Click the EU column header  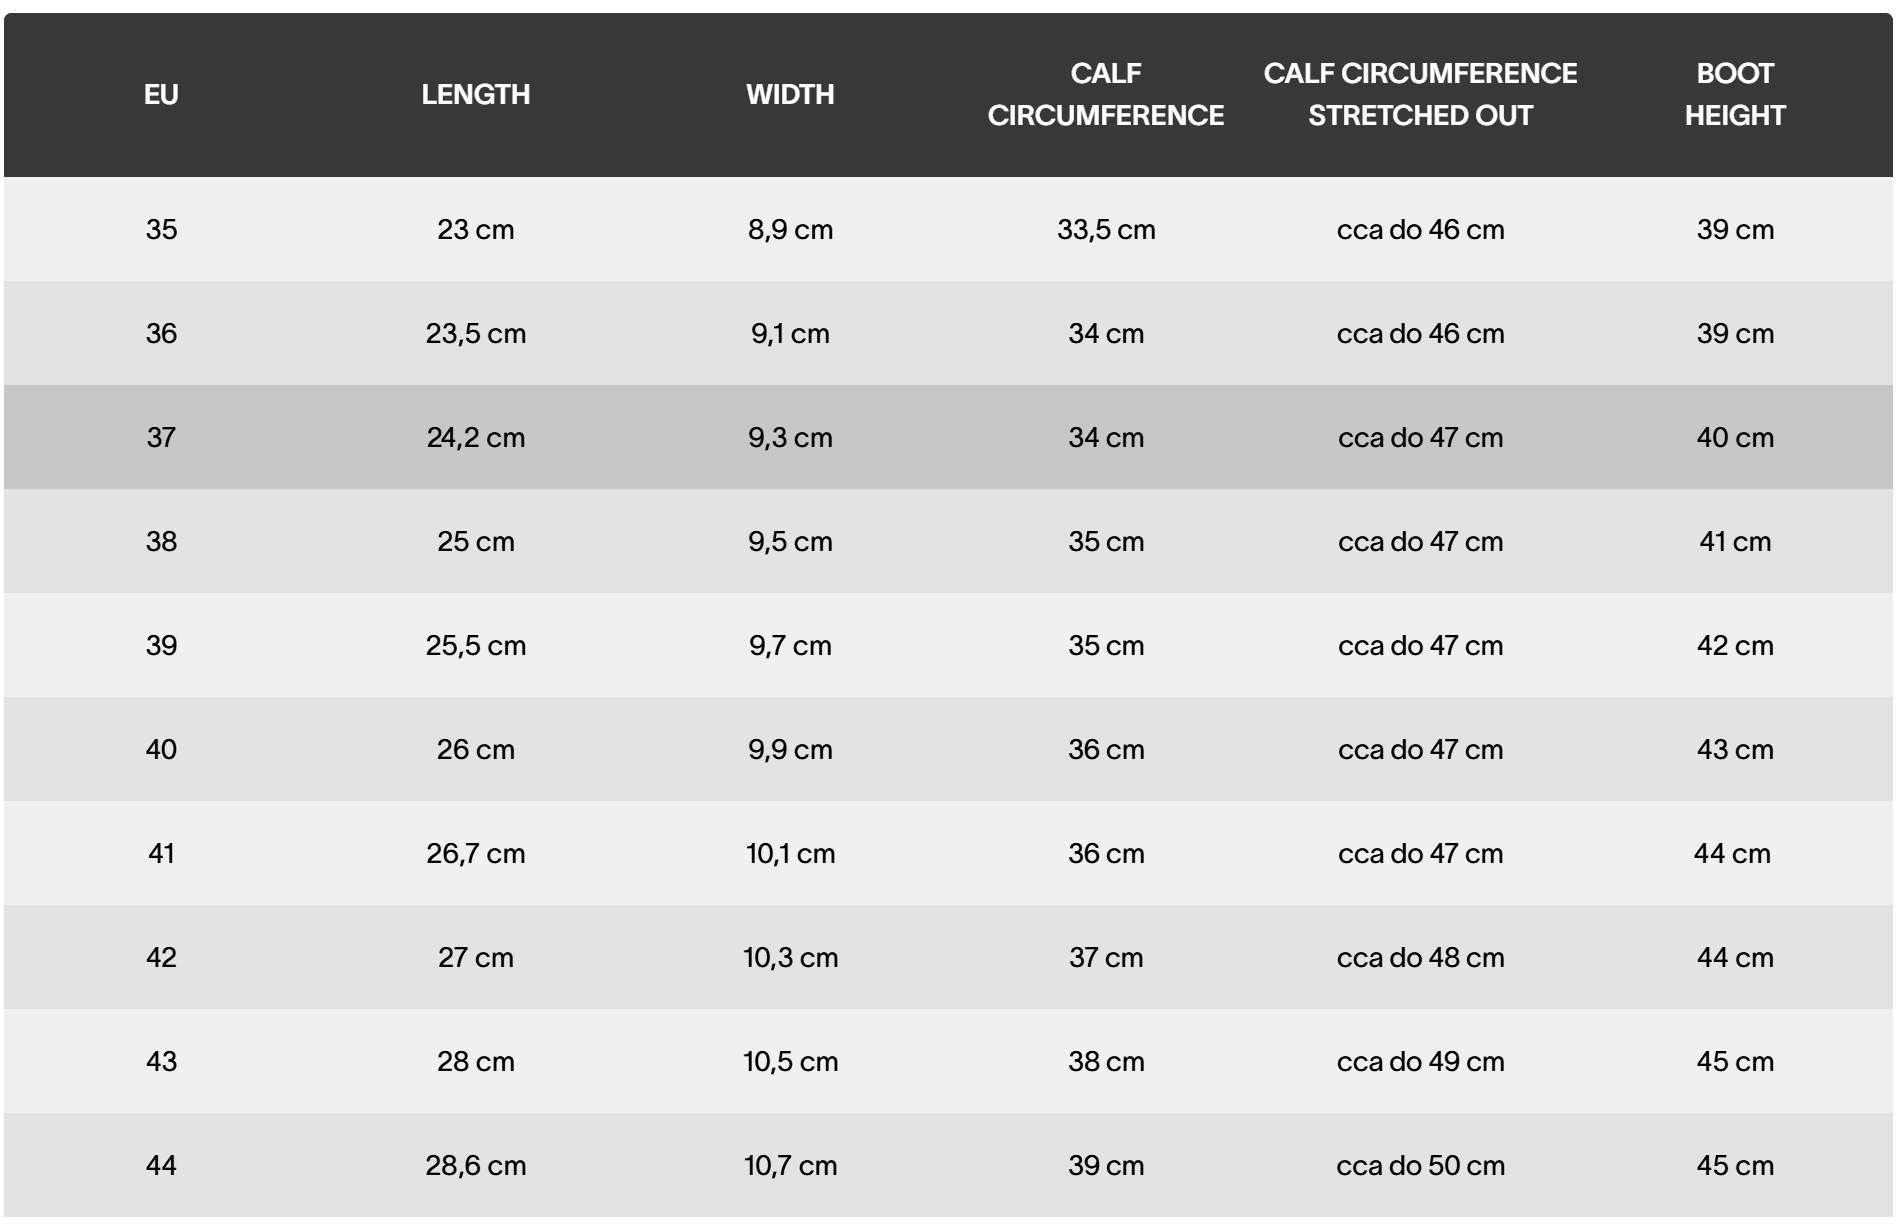point(161,95)
